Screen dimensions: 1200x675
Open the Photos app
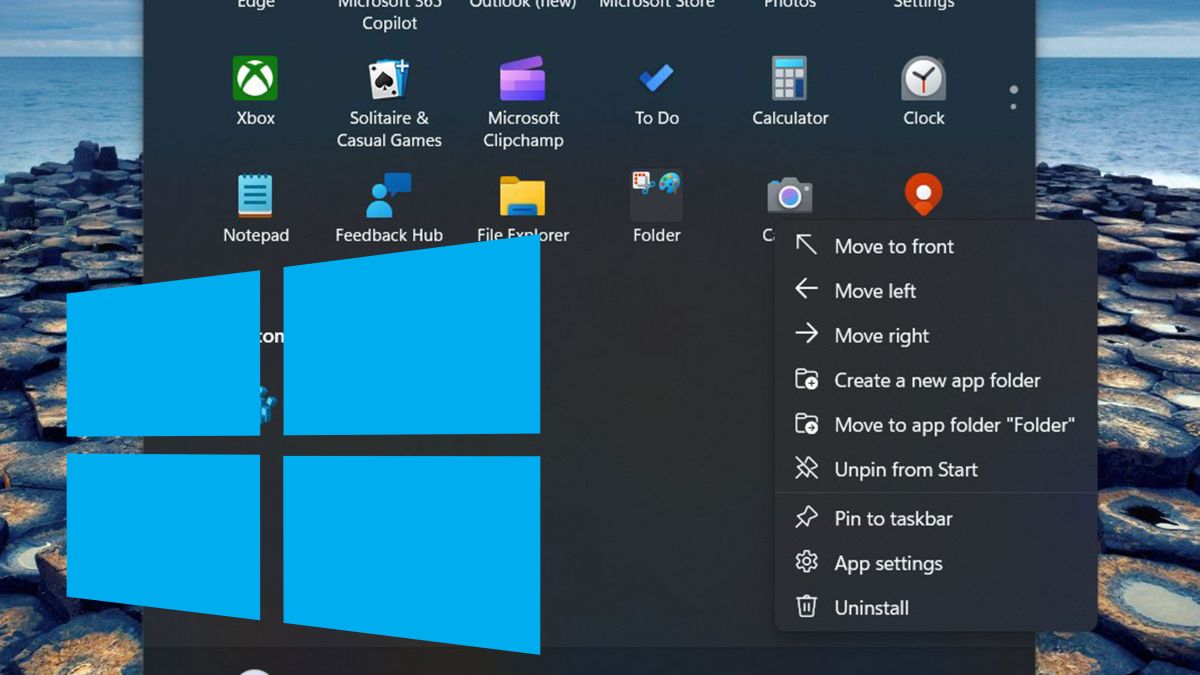pos(789,5)
